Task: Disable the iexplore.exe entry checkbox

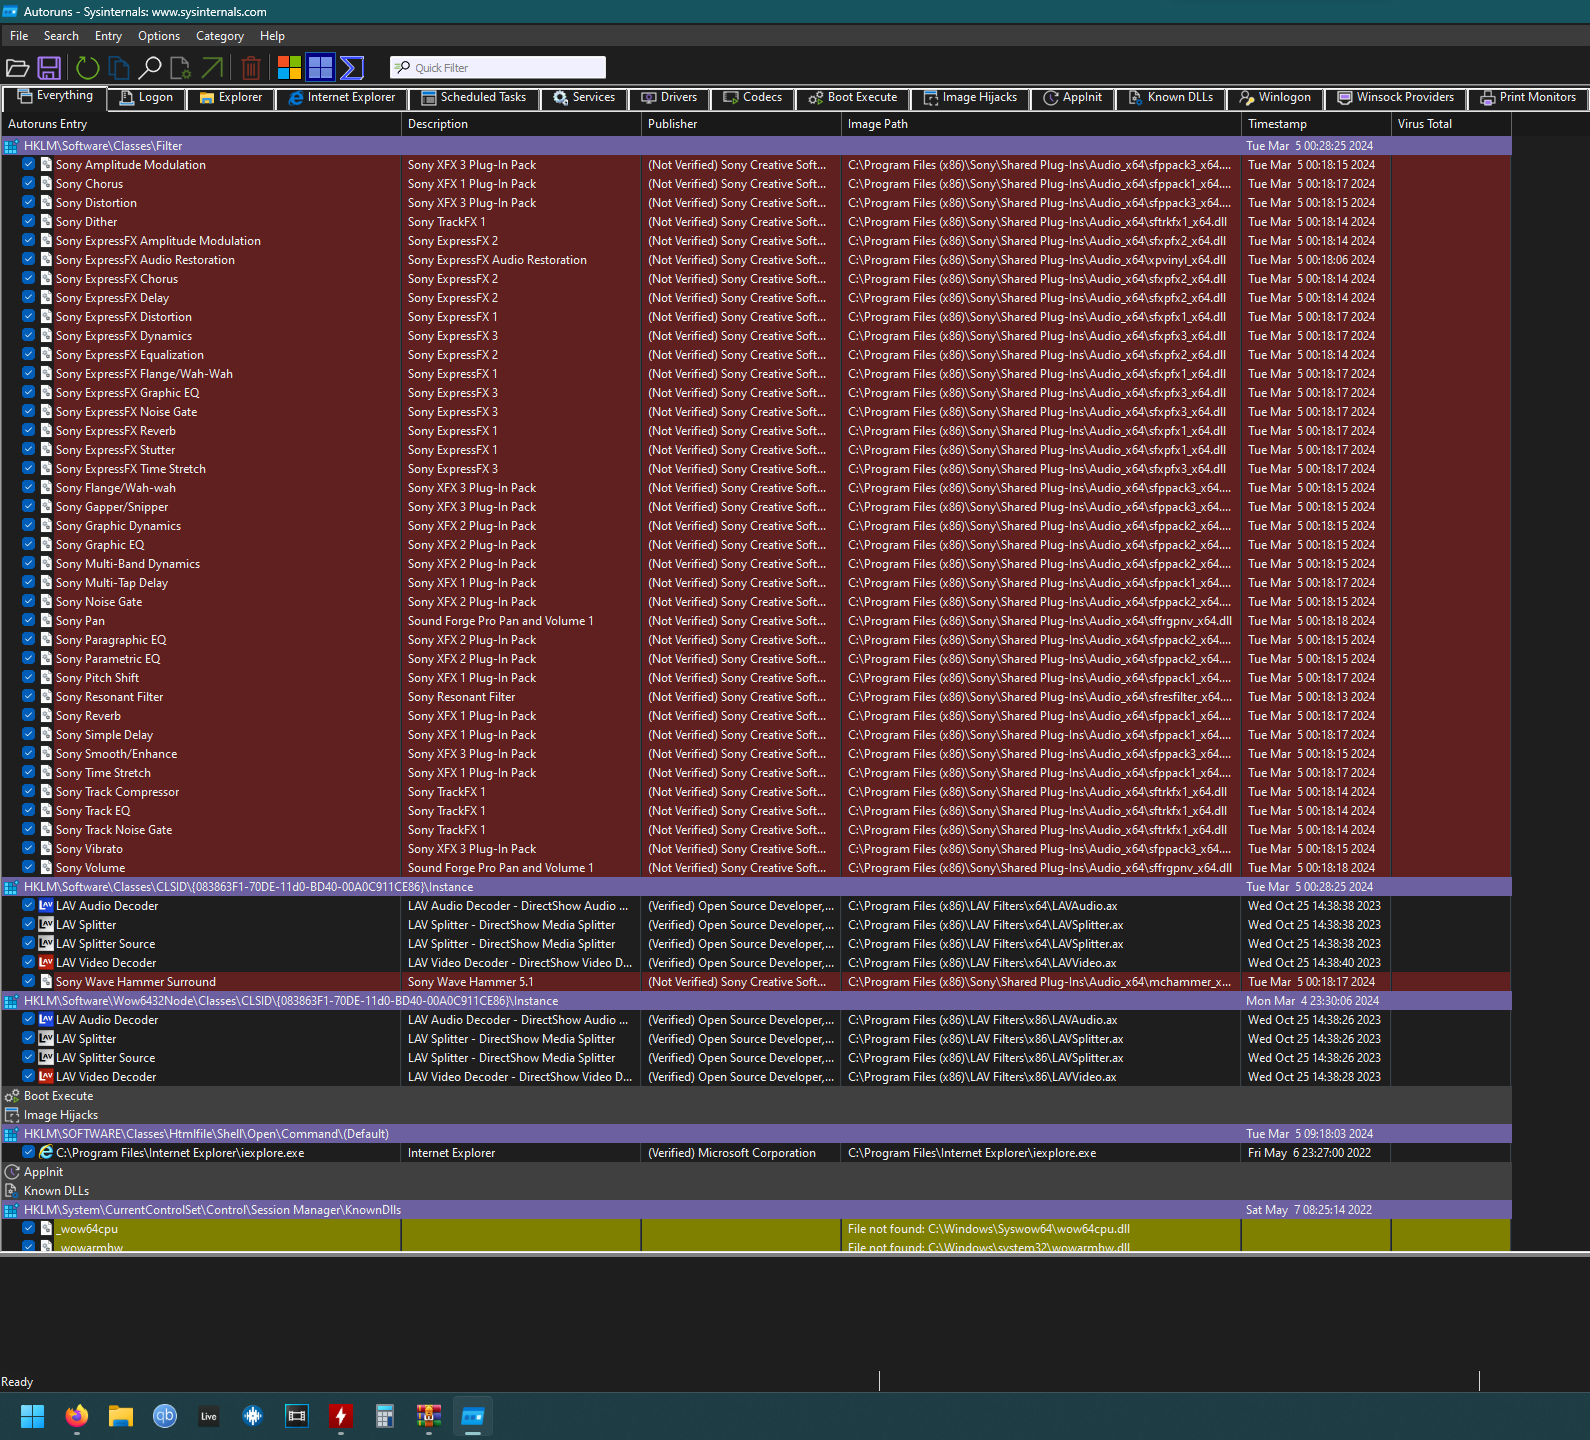Action: pos(29,1153)
